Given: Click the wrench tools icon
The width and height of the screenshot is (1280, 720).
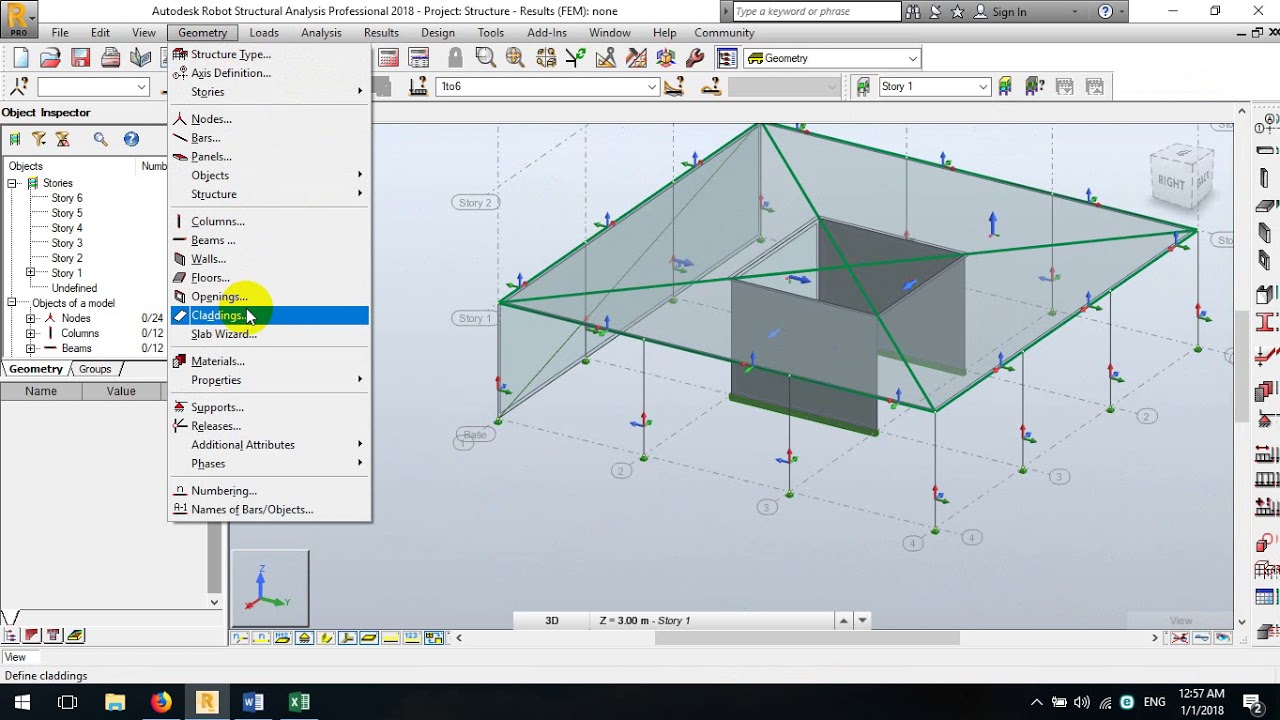Looking at the screenshot, I should click(695, 58).
